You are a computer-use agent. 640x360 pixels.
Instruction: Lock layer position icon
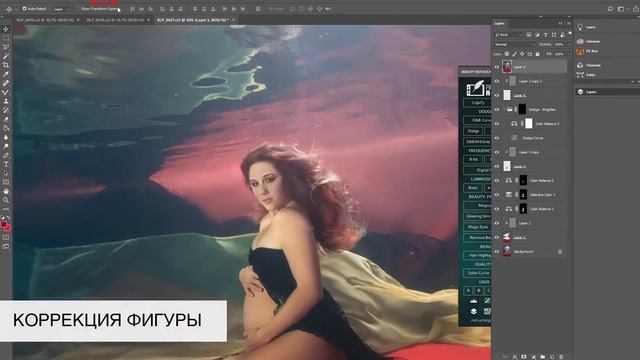pyautogui.click(x=522, y=54)
